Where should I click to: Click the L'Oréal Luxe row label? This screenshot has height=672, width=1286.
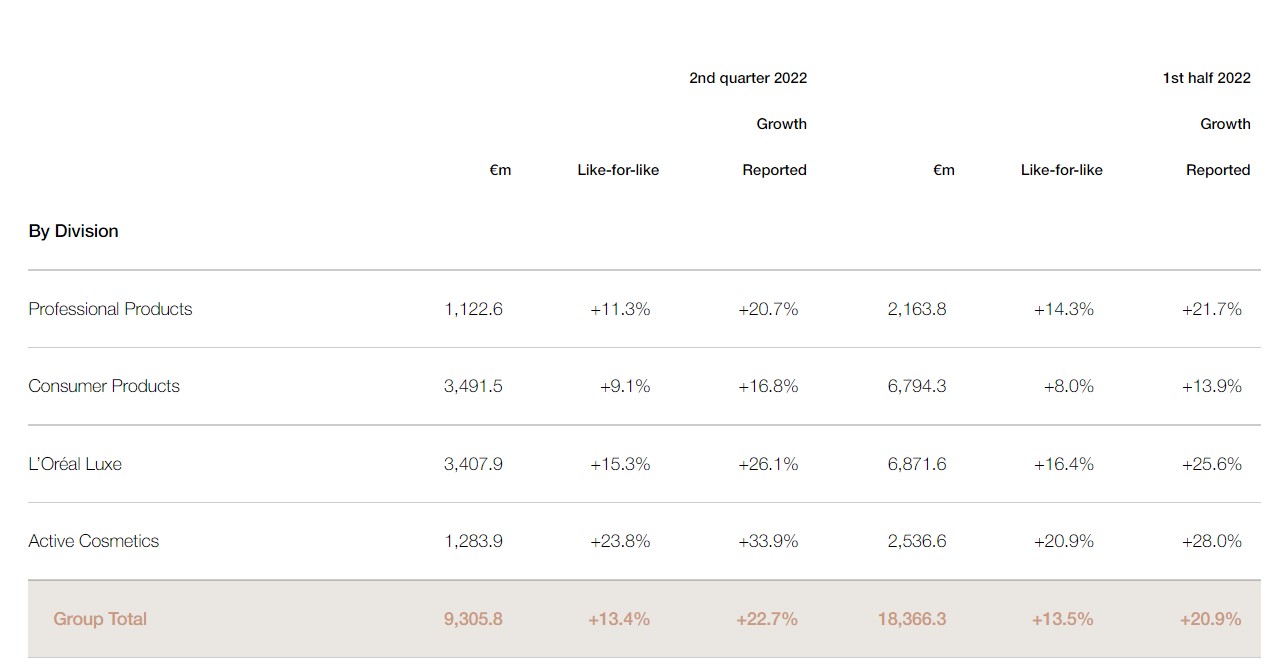pos(75,464)
